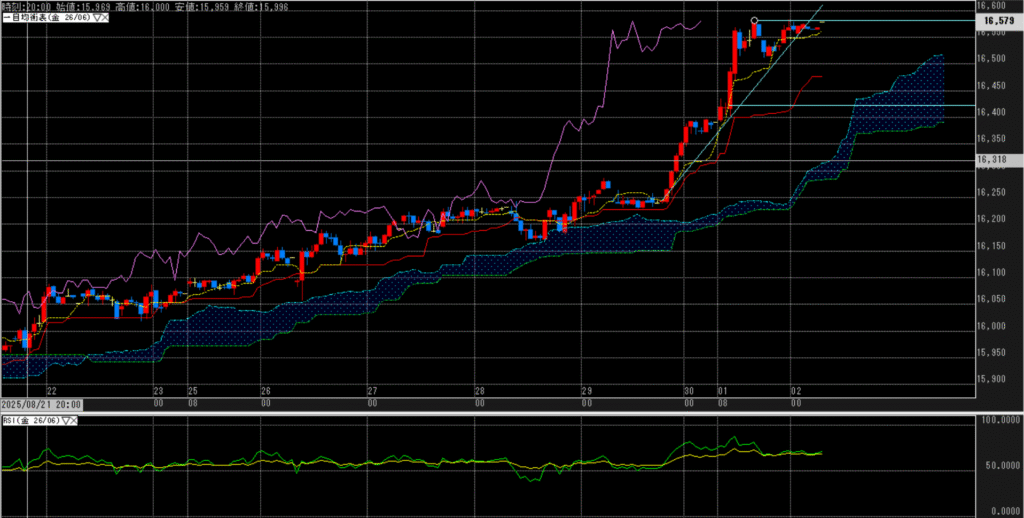Click the current price tag 16,579
Image resolution: width=1024 pixels, height=518 pixels.
(x=994, y=20)
